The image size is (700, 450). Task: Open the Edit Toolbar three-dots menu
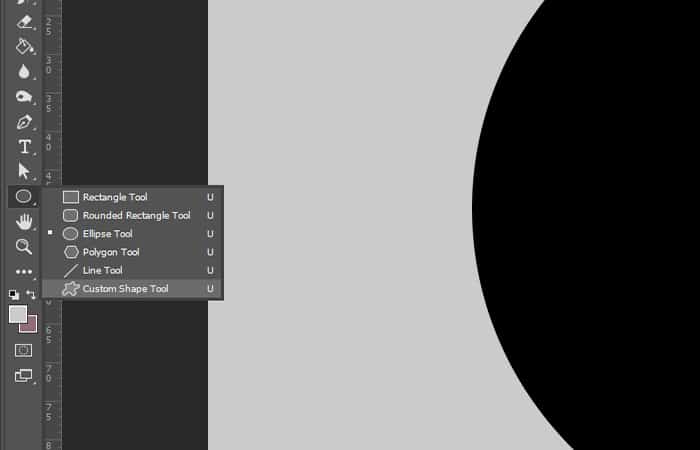tap(24, 271)
